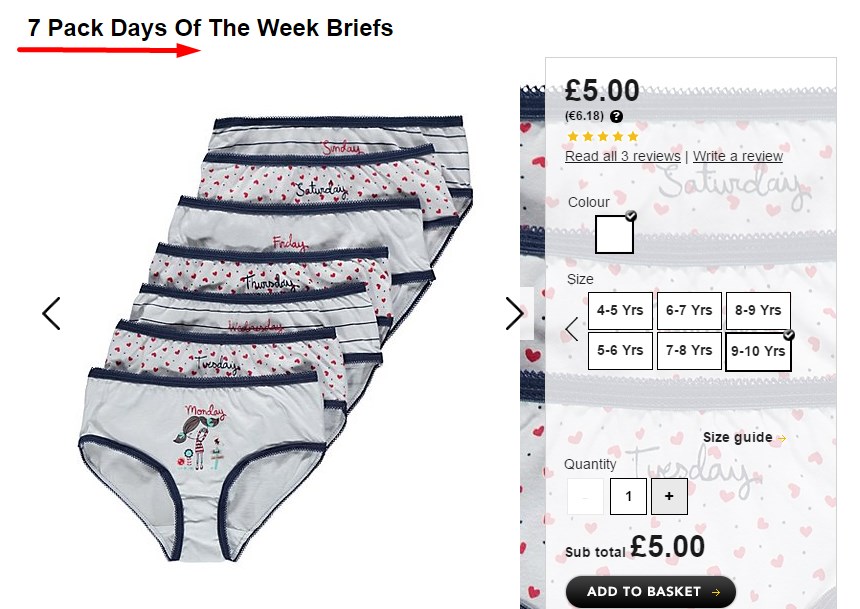Click the size list left chevron
The image size is (860, 609).
[572, 329]
